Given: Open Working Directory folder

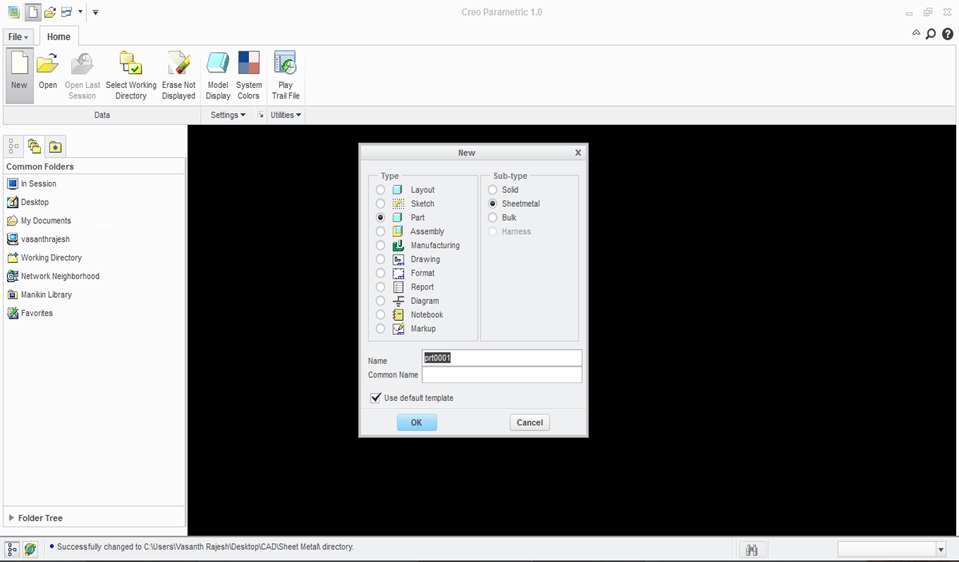Looking at the screenshot, I should coord(44,257).
